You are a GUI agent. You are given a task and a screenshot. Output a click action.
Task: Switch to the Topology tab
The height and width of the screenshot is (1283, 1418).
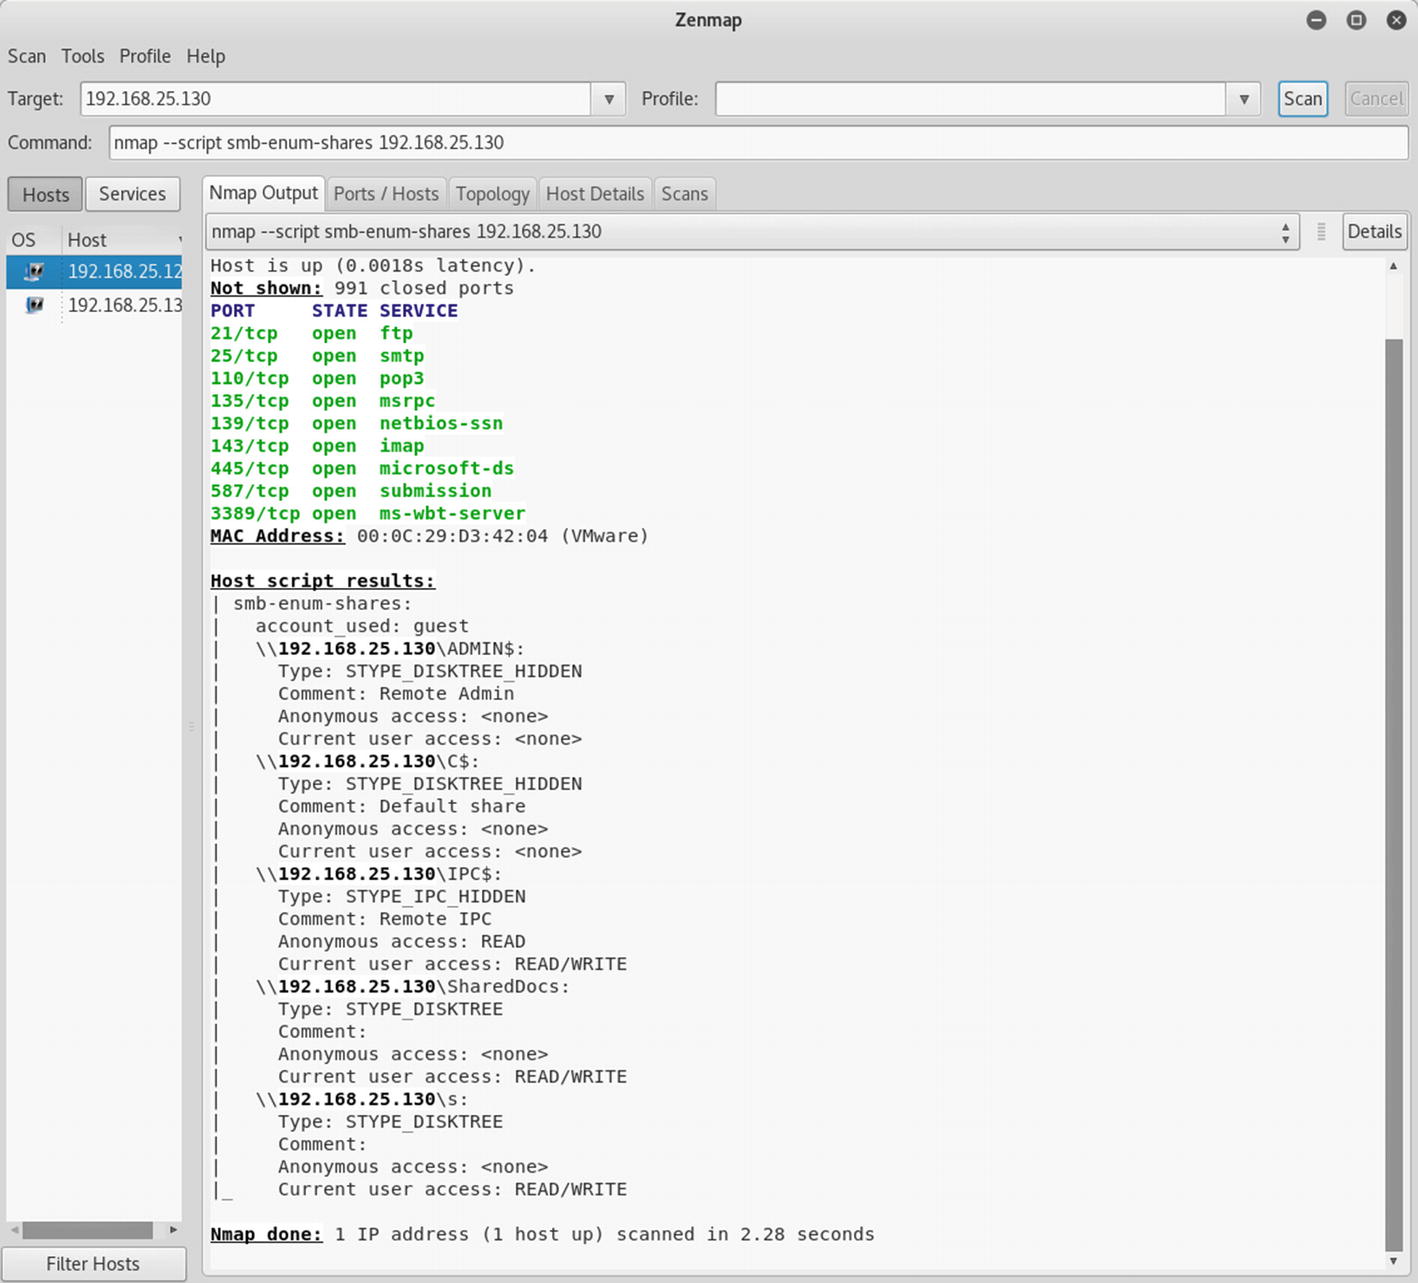tap(492, 194)
